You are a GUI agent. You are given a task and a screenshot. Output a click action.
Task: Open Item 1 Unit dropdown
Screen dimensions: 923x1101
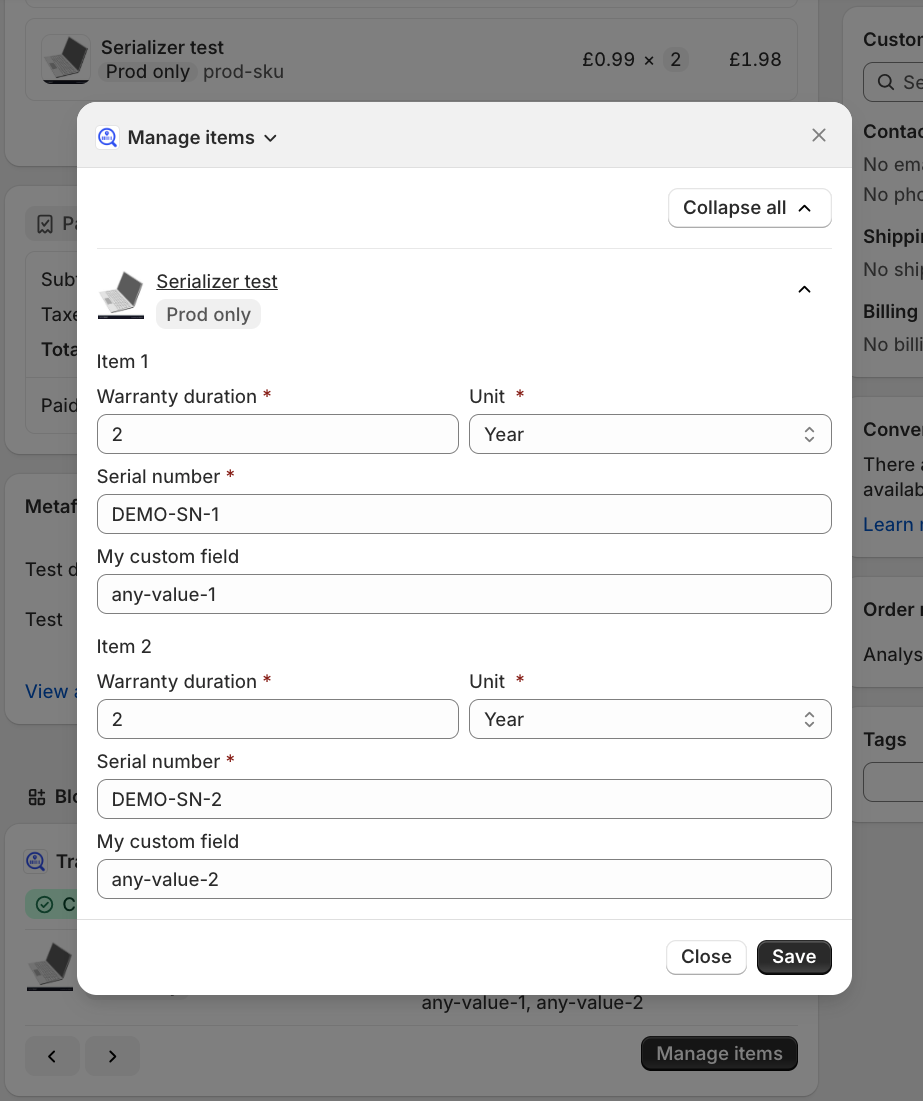650,434
